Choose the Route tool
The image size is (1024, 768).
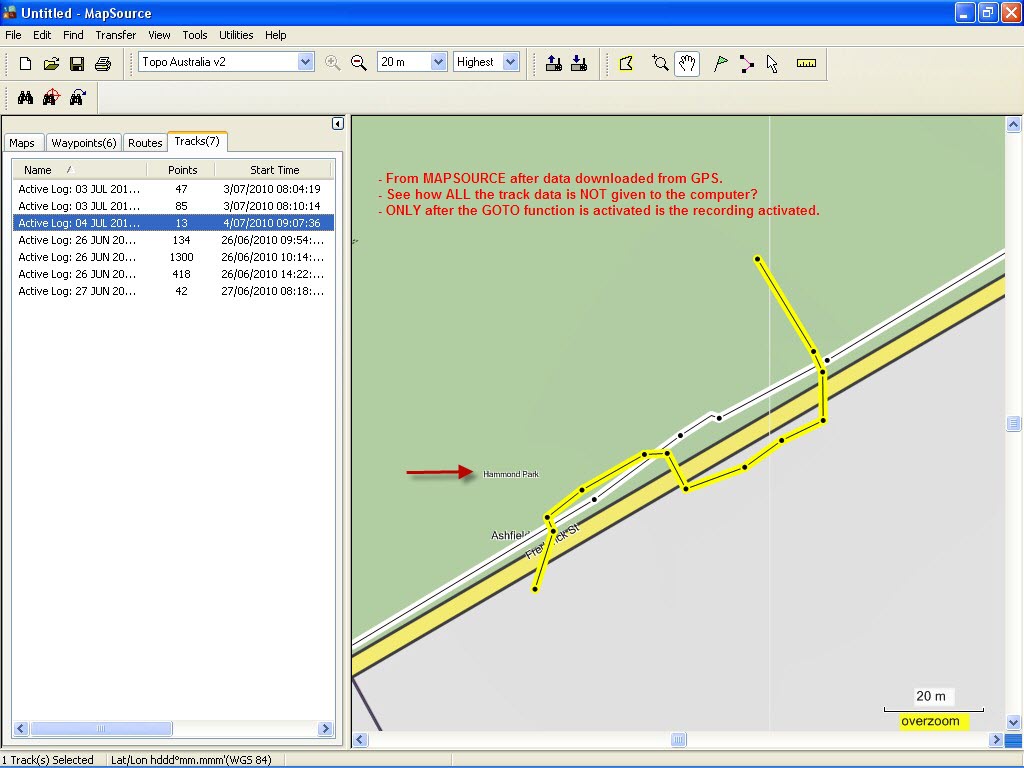pyautogui.click(x=746, y=63)
